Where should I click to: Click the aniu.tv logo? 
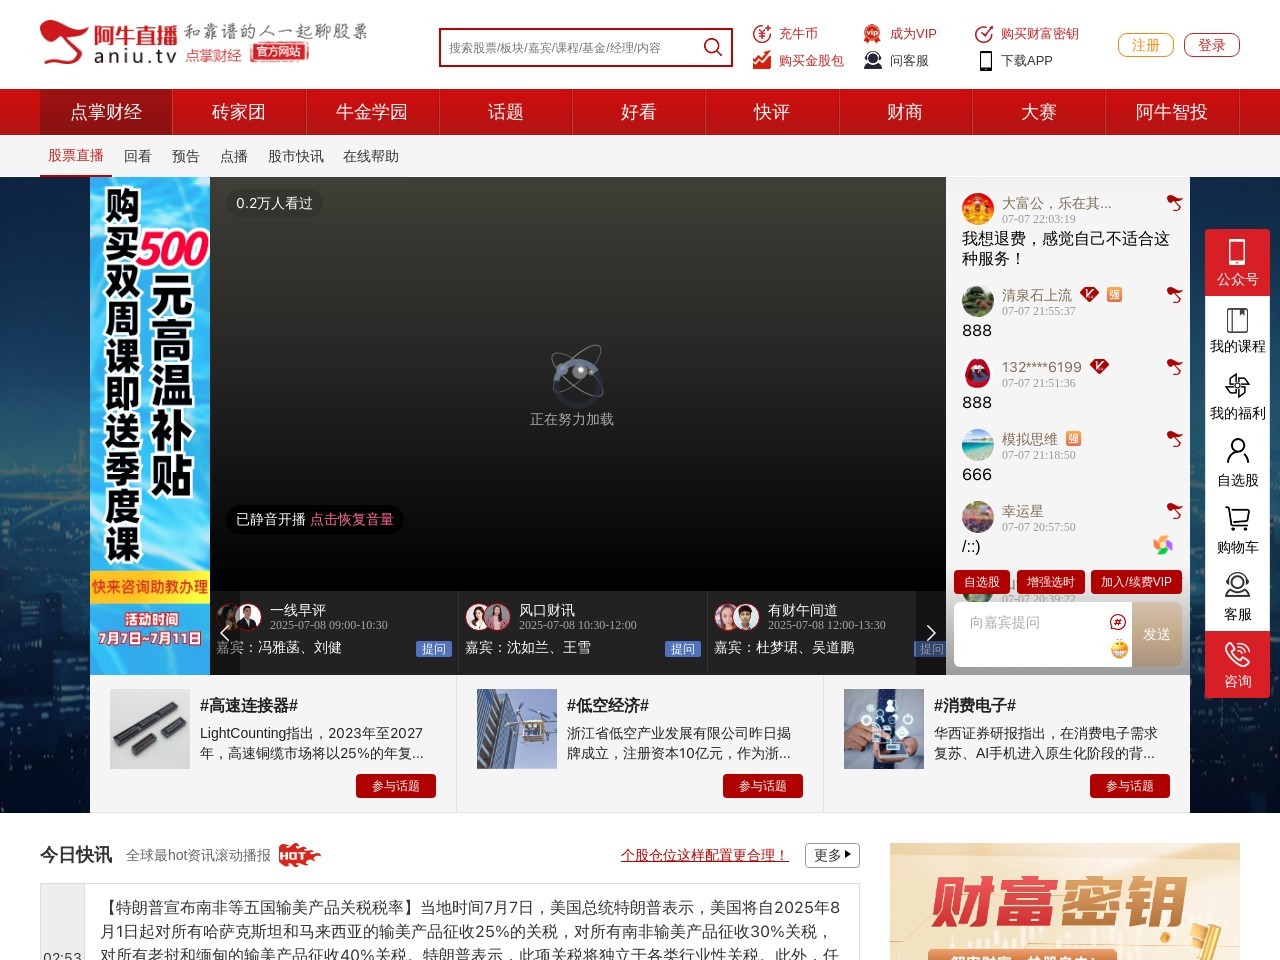point(109,43)
